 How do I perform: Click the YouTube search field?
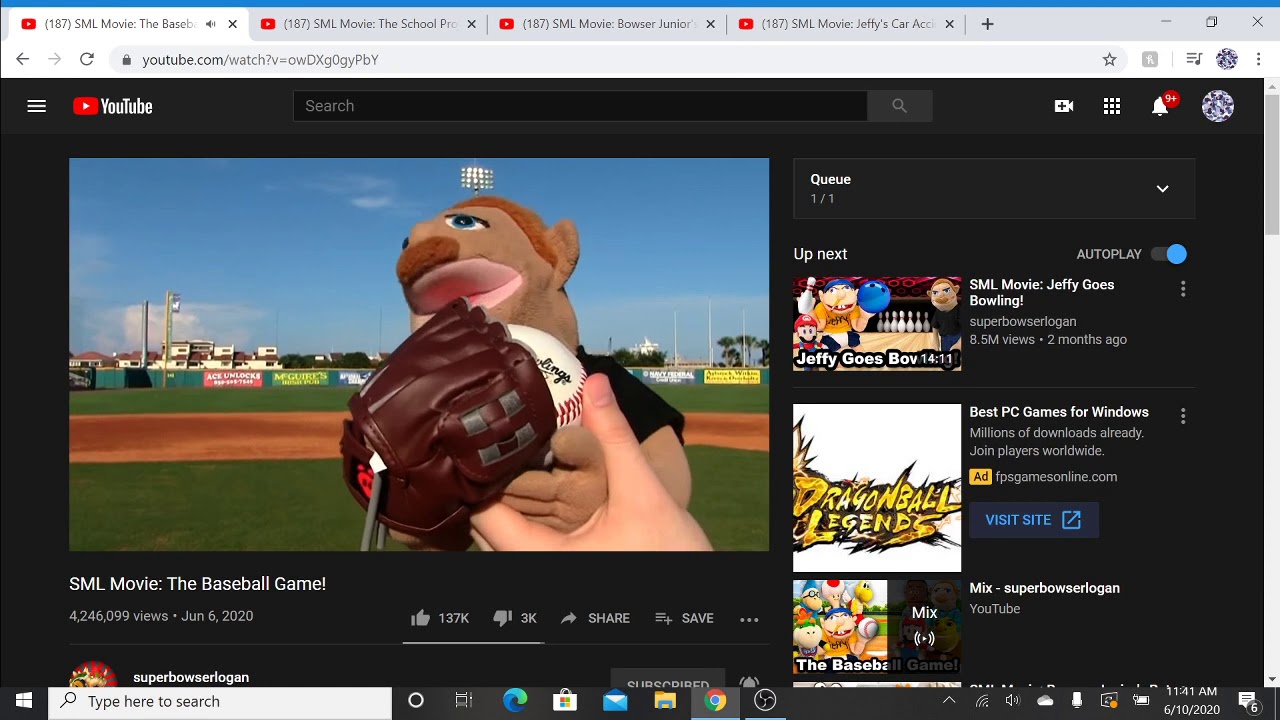point(580,106)
